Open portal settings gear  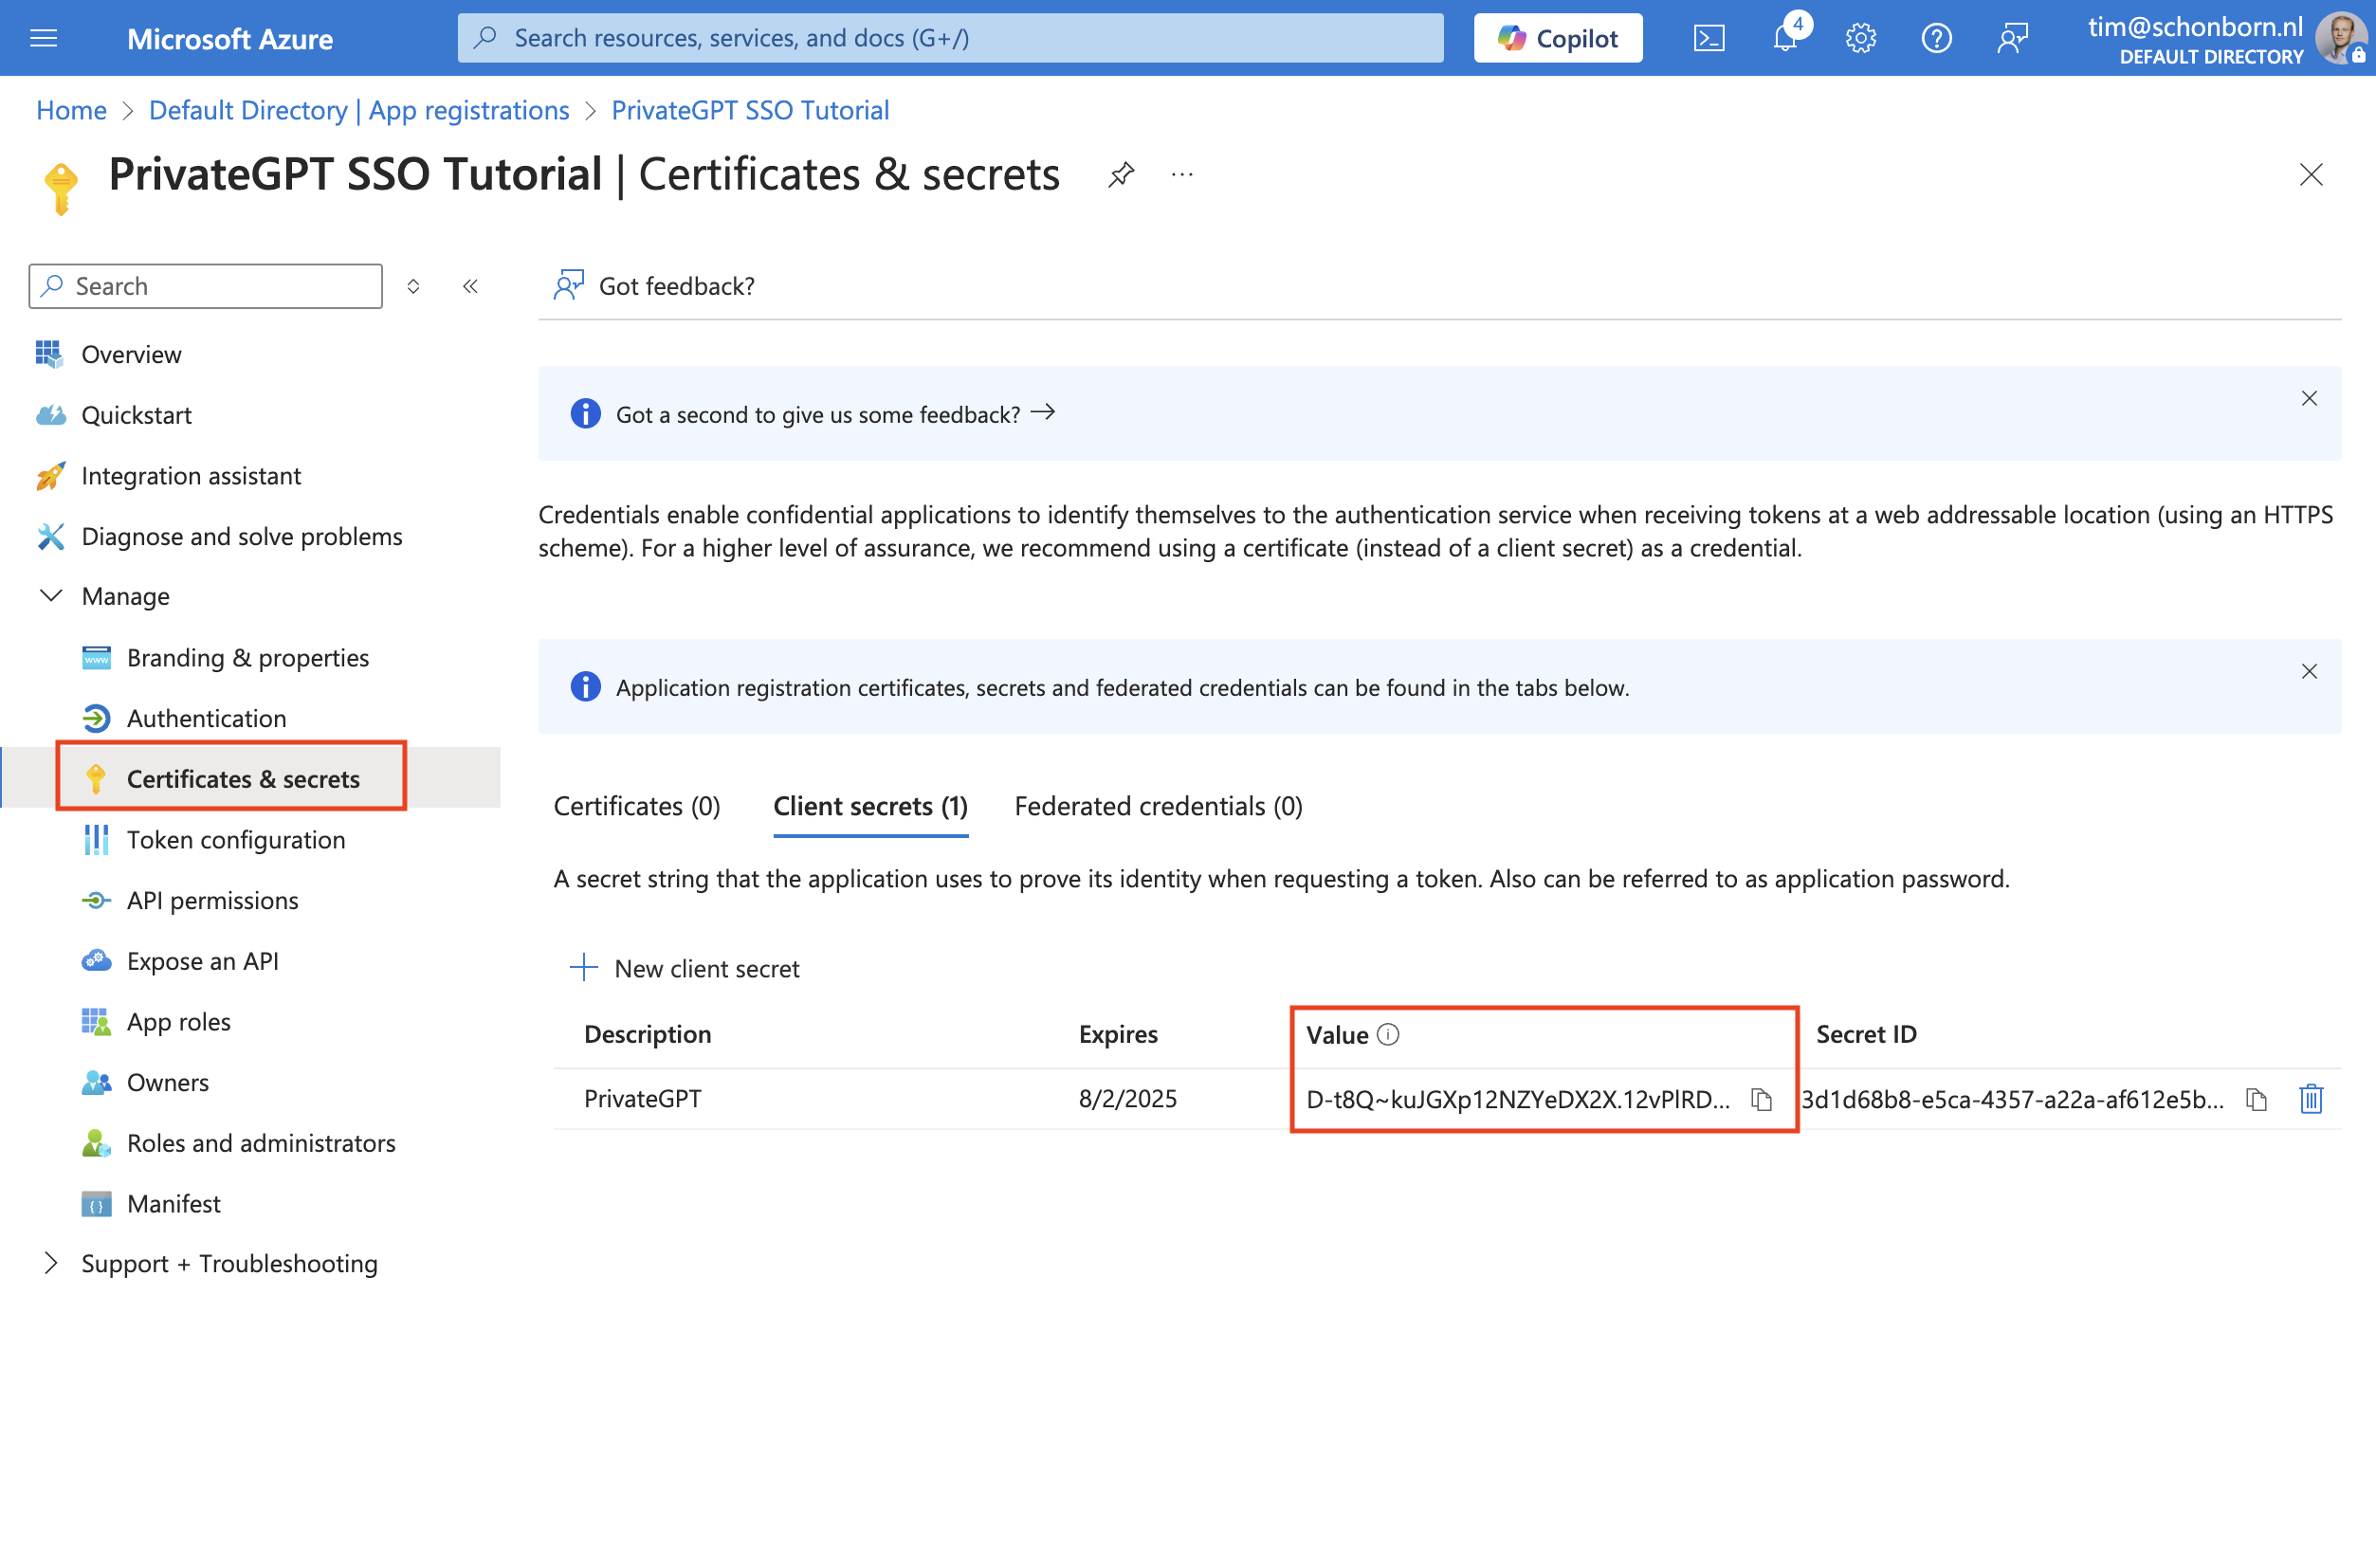(1860, 38)
